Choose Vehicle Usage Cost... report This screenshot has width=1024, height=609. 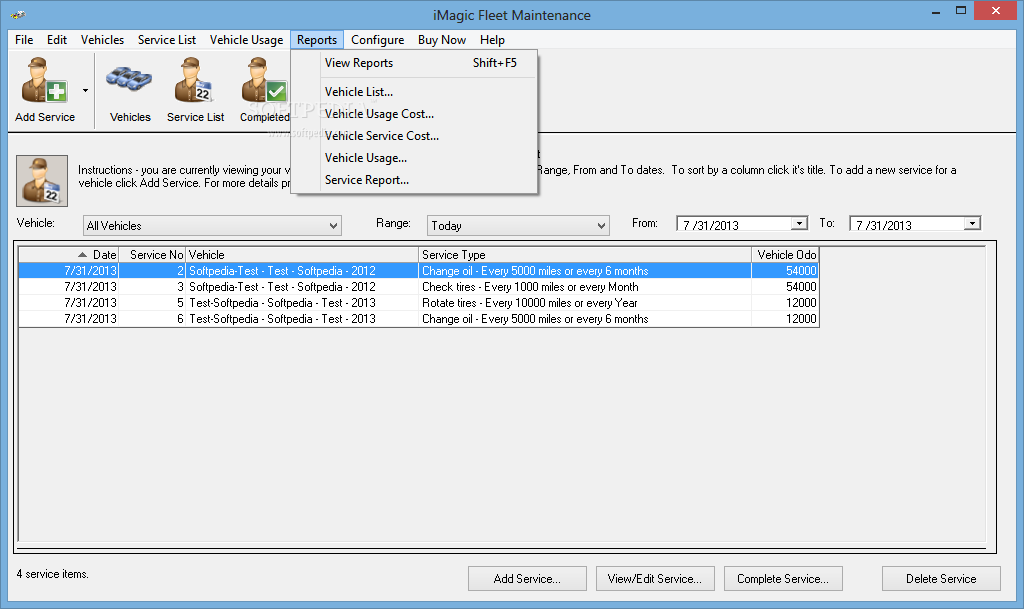pos(414,114)
